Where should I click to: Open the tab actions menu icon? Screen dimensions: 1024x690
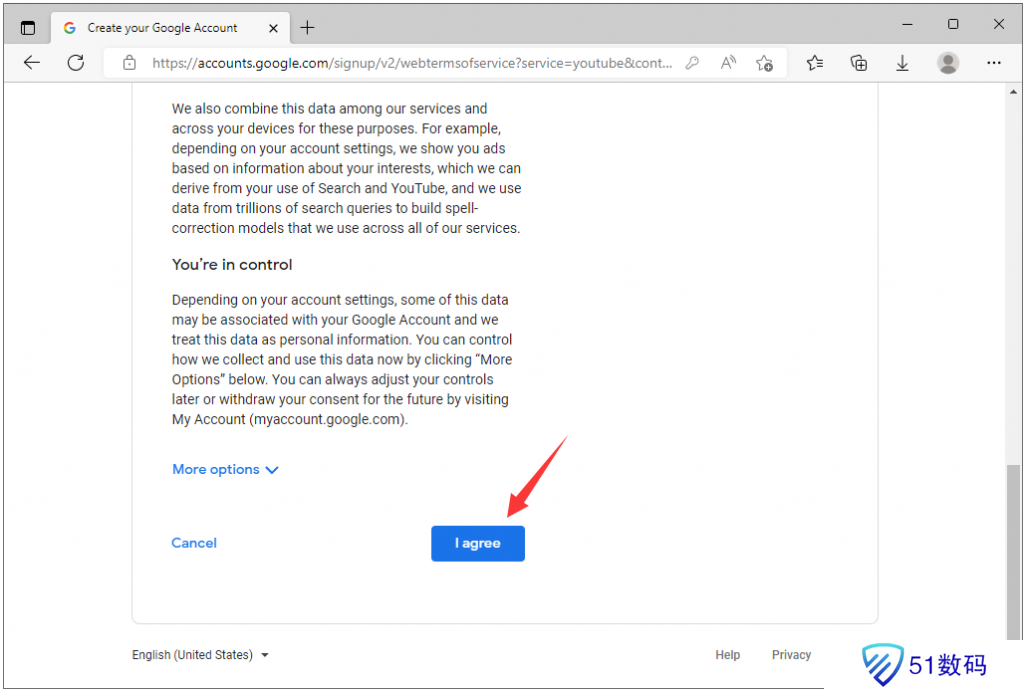pos(28,28)
